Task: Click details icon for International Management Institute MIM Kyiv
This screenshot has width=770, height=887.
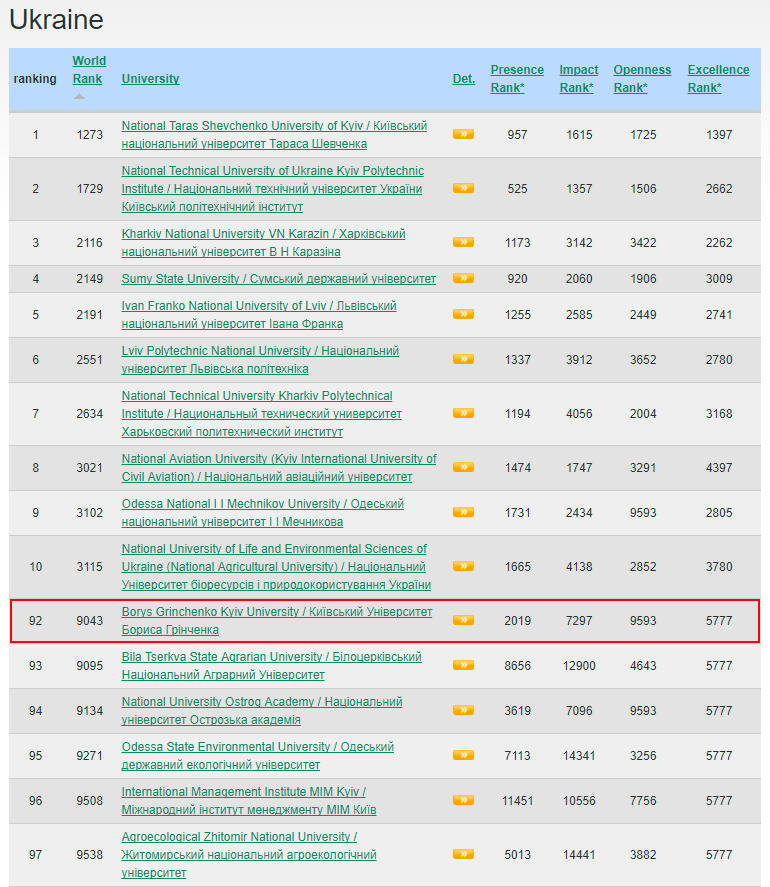Action: 463,800
